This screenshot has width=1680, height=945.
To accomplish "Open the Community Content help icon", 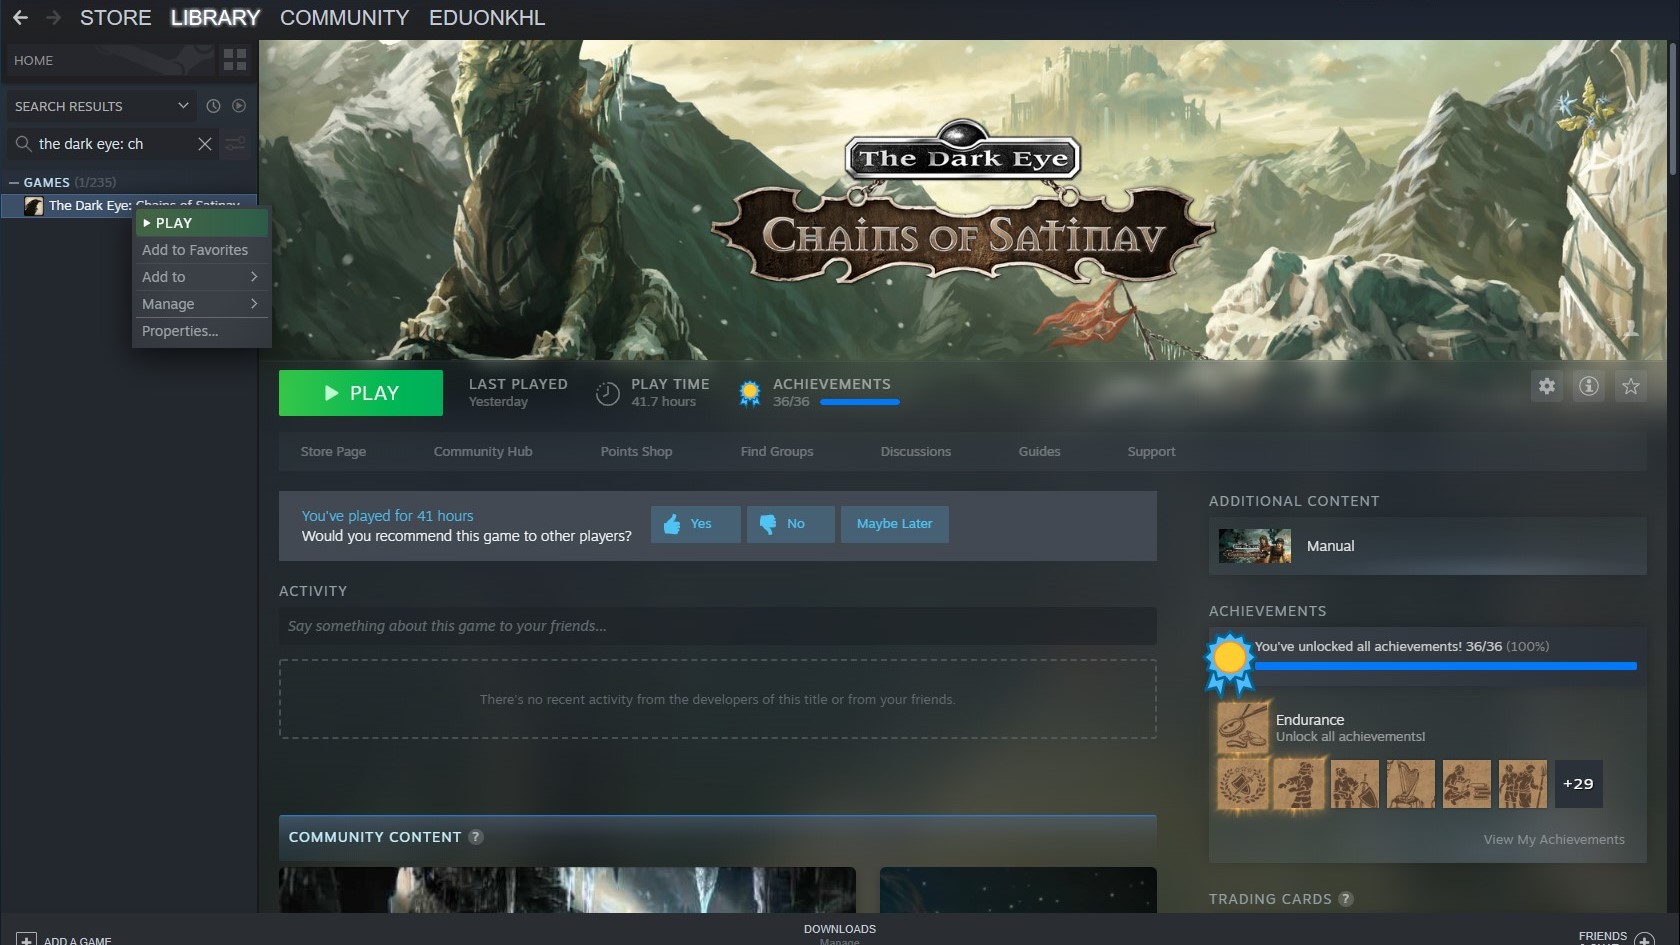I will coord(476,837).
